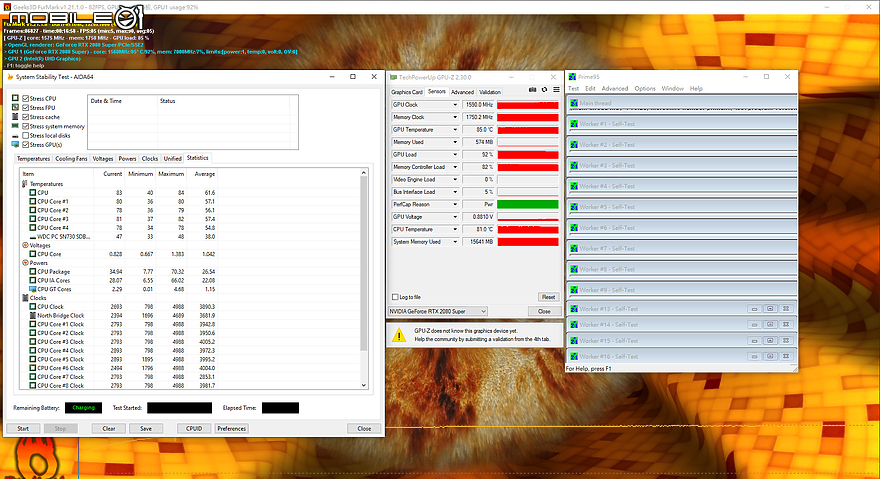880x479 pixels.
Task: Click the CPU chip icon beside Stress CPU
Action: [x=16, y=98]
